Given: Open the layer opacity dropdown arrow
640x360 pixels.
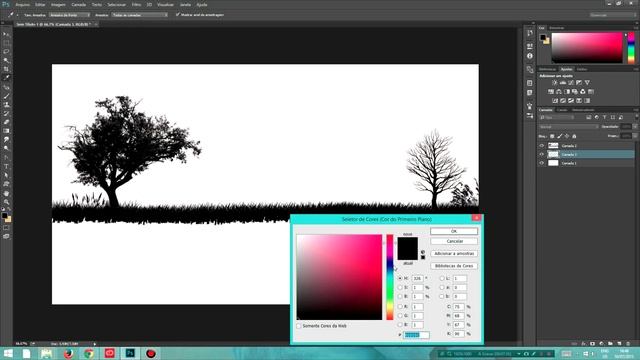Looking at the screenshot, I should [x=635, y=127].
